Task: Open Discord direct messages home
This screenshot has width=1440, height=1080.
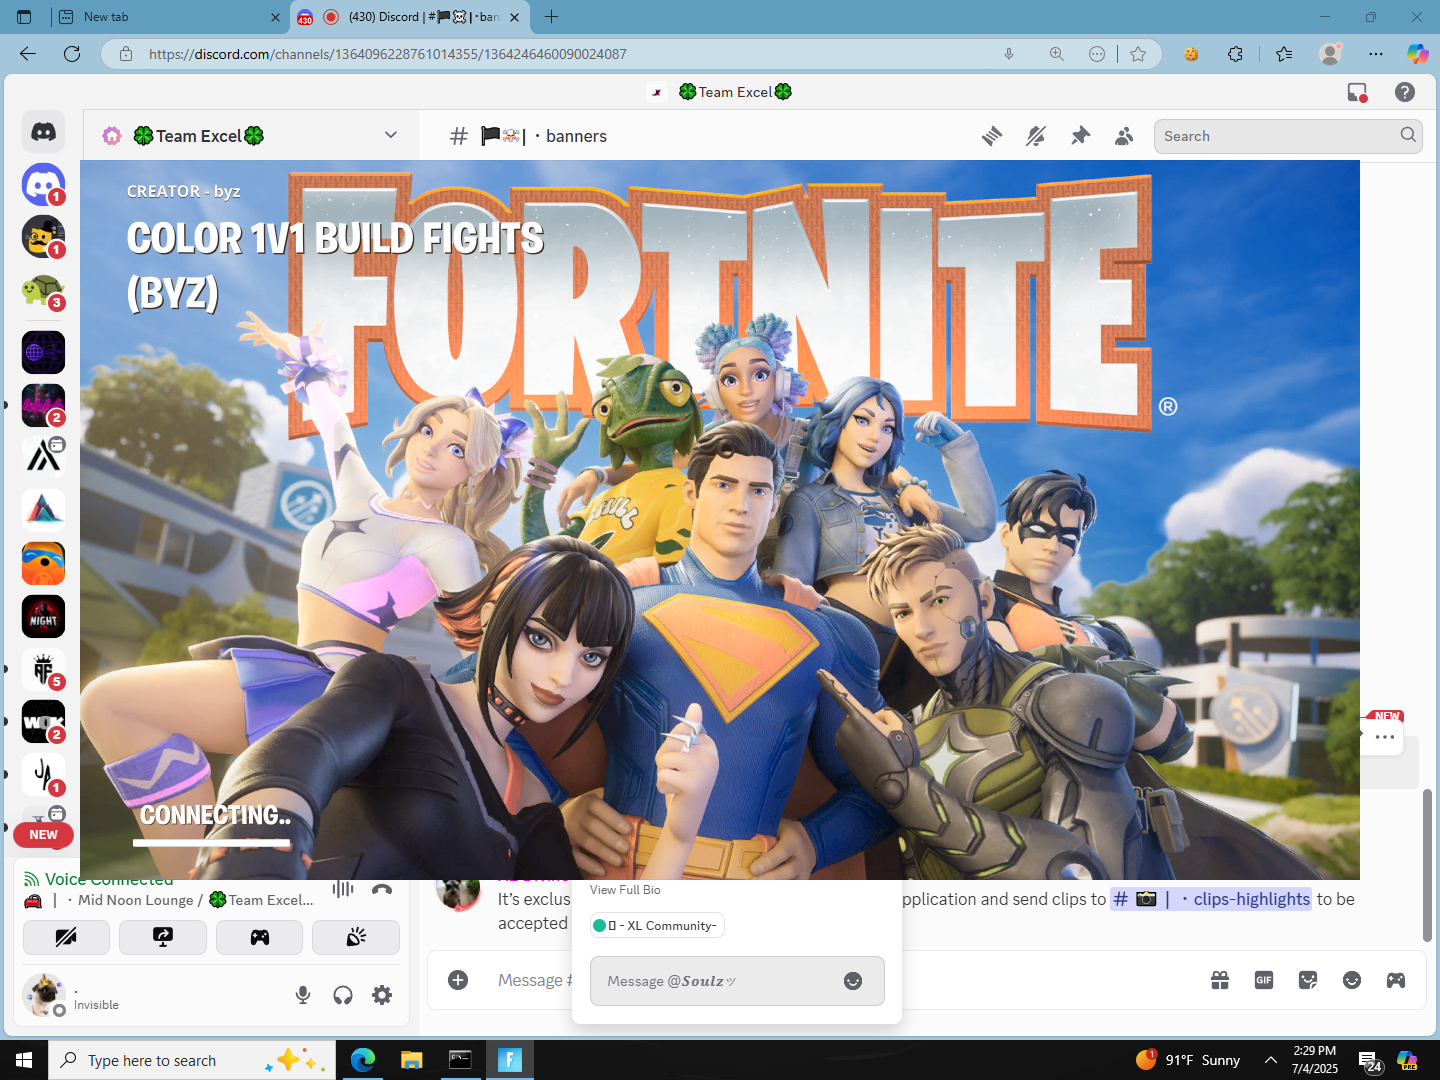Action: (x=43, y=132)
